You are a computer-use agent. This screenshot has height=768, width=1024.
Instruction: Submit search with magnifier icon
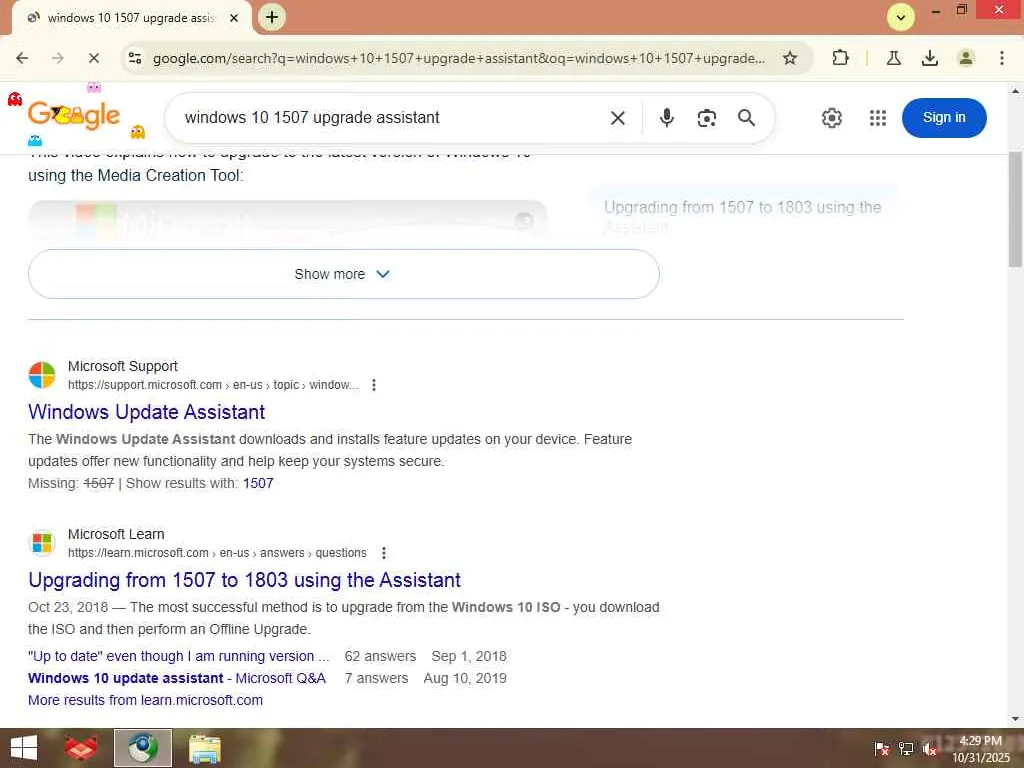[746, 118]
